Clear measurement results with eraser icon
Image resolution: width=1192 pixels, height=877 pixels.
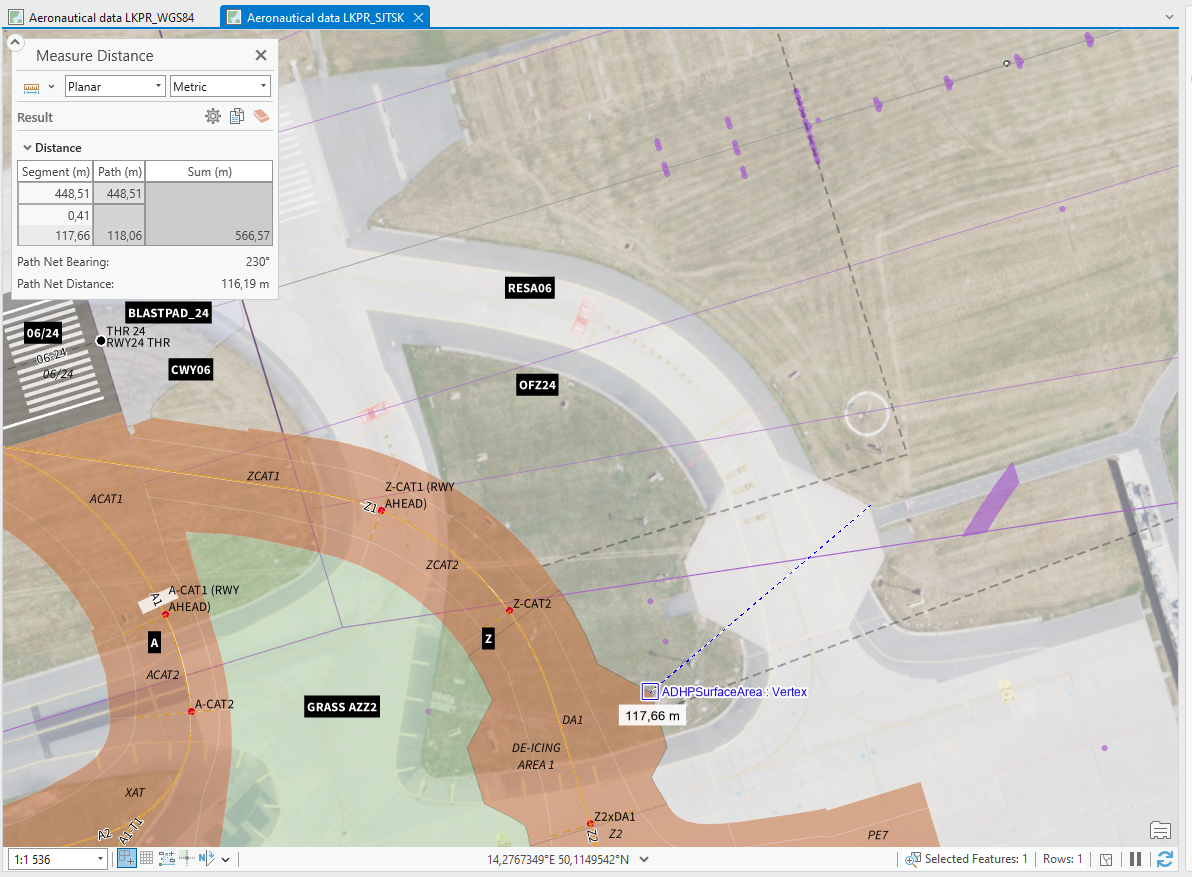point(261,116)
